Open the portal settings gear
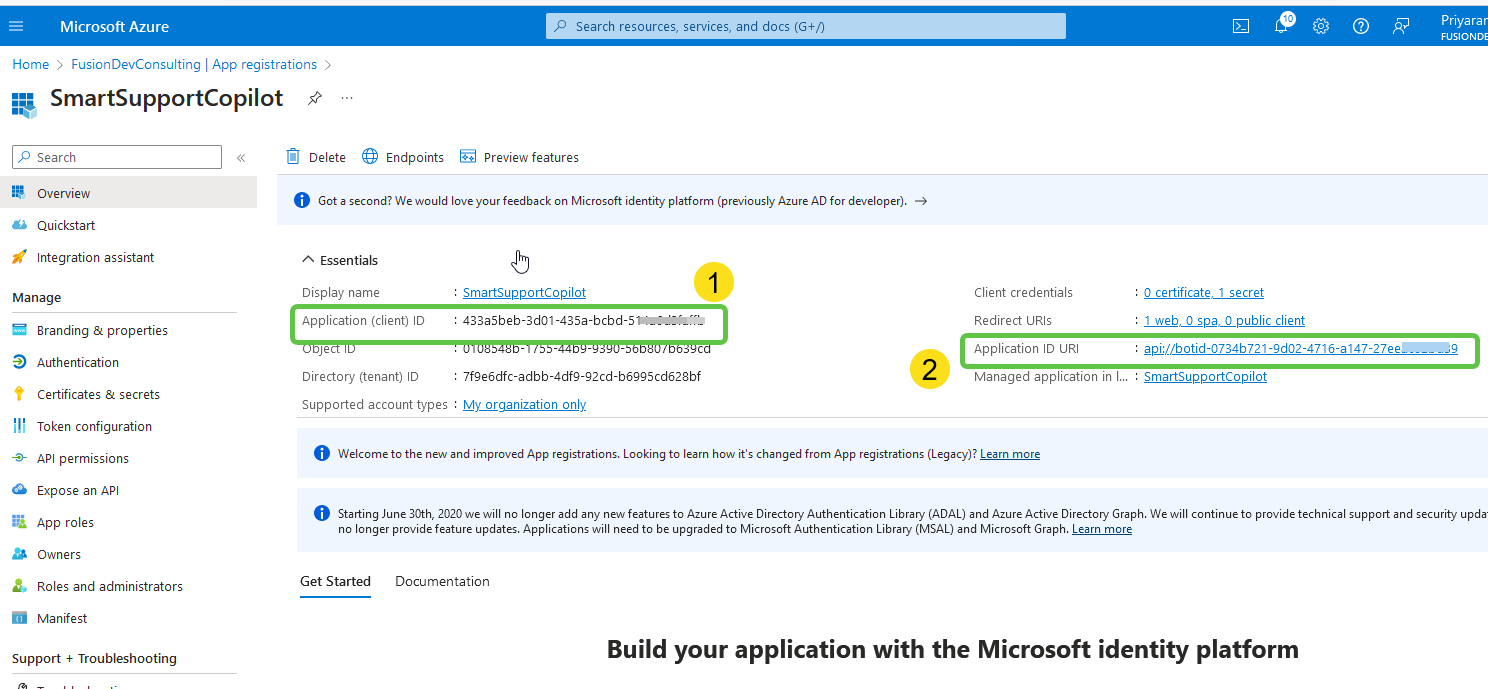This screenshot has width=1488, height=689. click(x=1320, y=26)
